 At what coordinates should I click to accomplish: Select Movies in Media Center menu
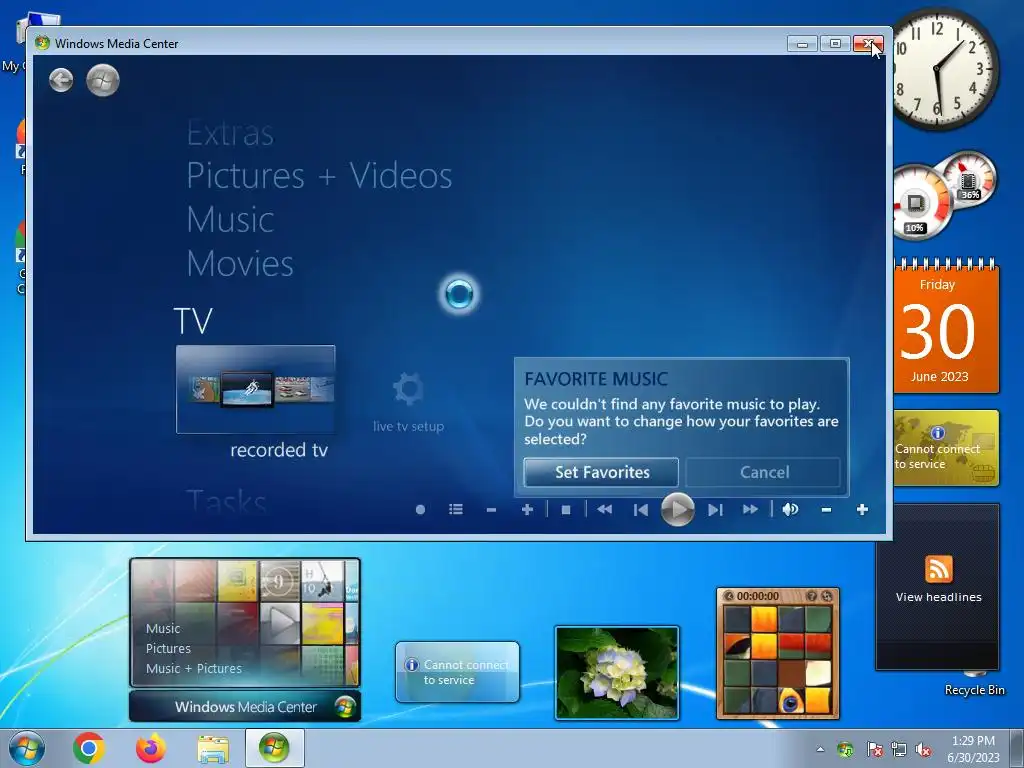coord(240,264)
